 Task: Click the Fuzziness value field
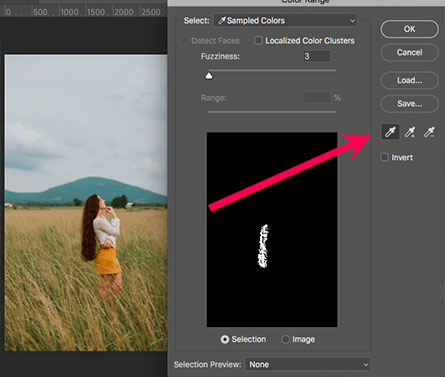[317, 56]
